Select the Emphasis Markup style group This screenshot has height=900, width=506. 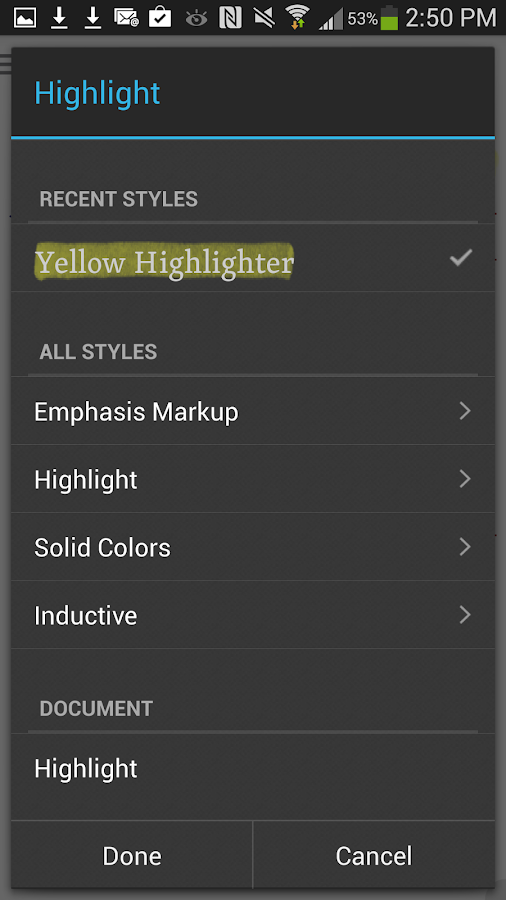252,411
